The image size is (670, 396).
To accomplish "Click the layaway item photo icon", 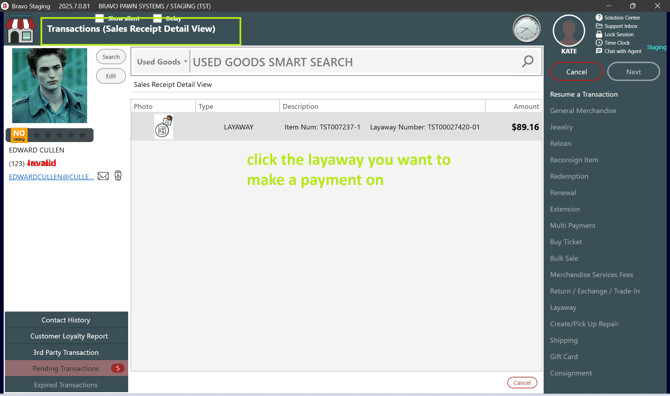I will (x=164, y=127).
